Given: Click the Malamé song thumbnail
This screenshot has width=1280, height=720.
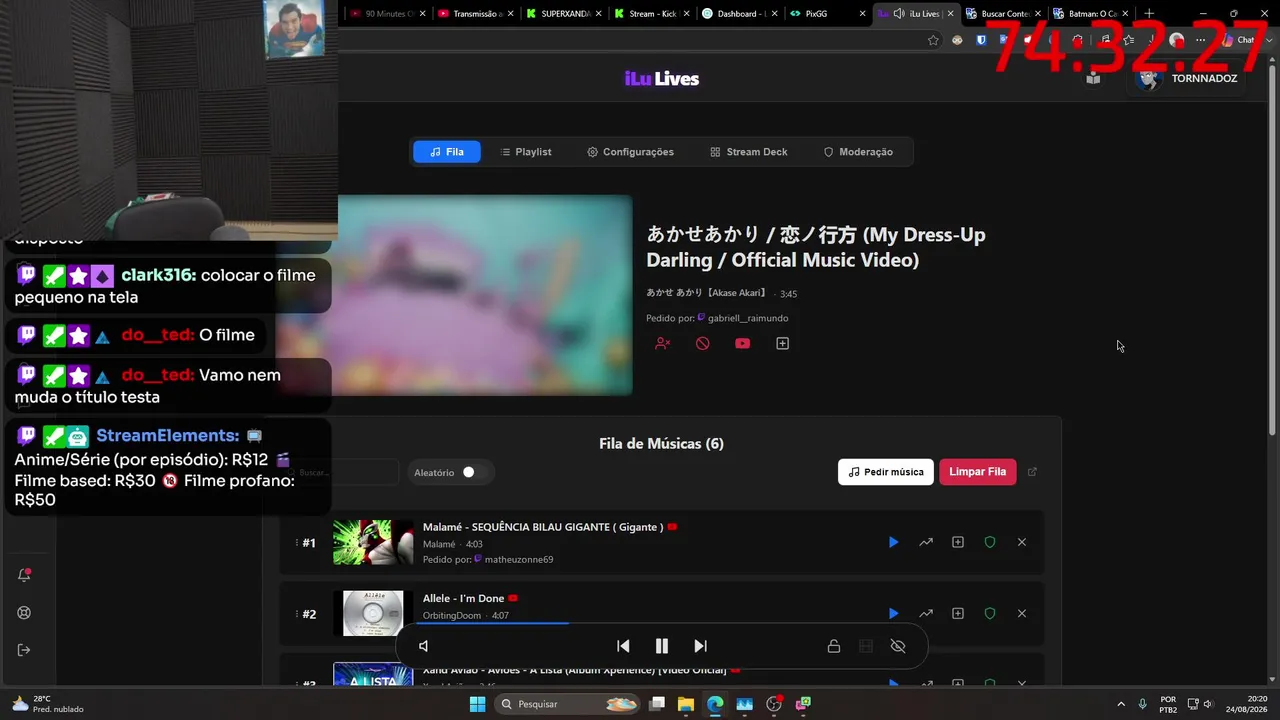Looking at the screenshot, I should pyautogui.click(x=373, y=542).
